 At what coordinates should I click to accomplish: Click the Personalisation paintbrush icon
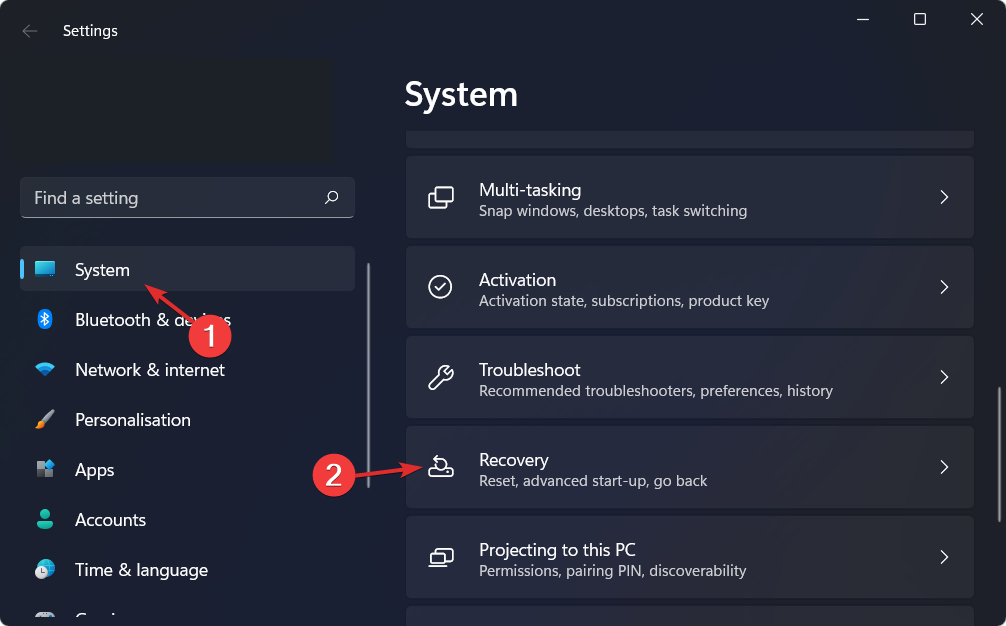tap(45, 420)
